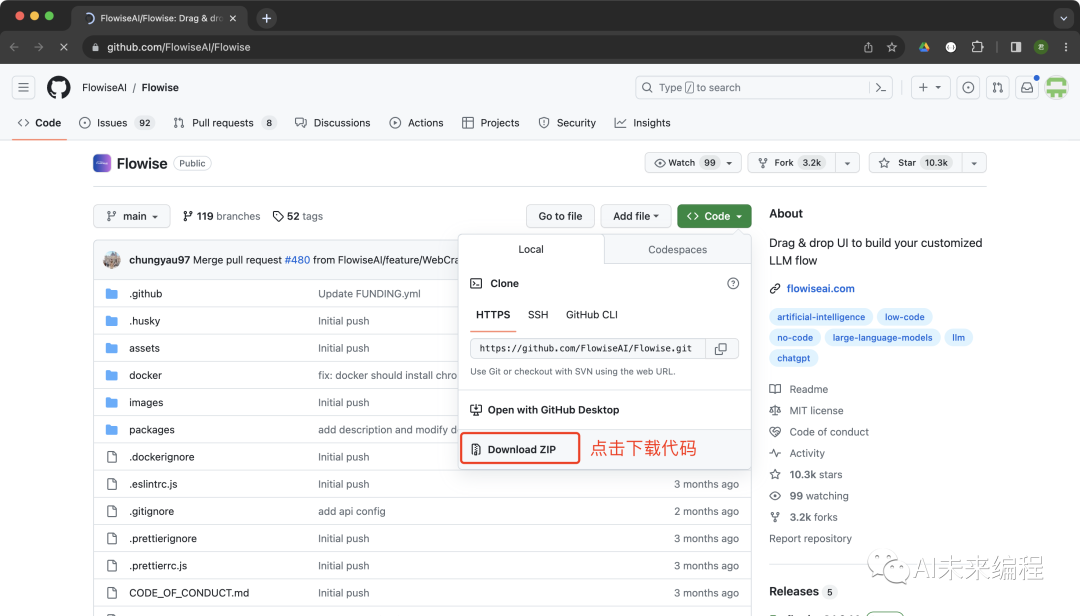
Task: Open the browser tab search chevron
Action: 1063,18
